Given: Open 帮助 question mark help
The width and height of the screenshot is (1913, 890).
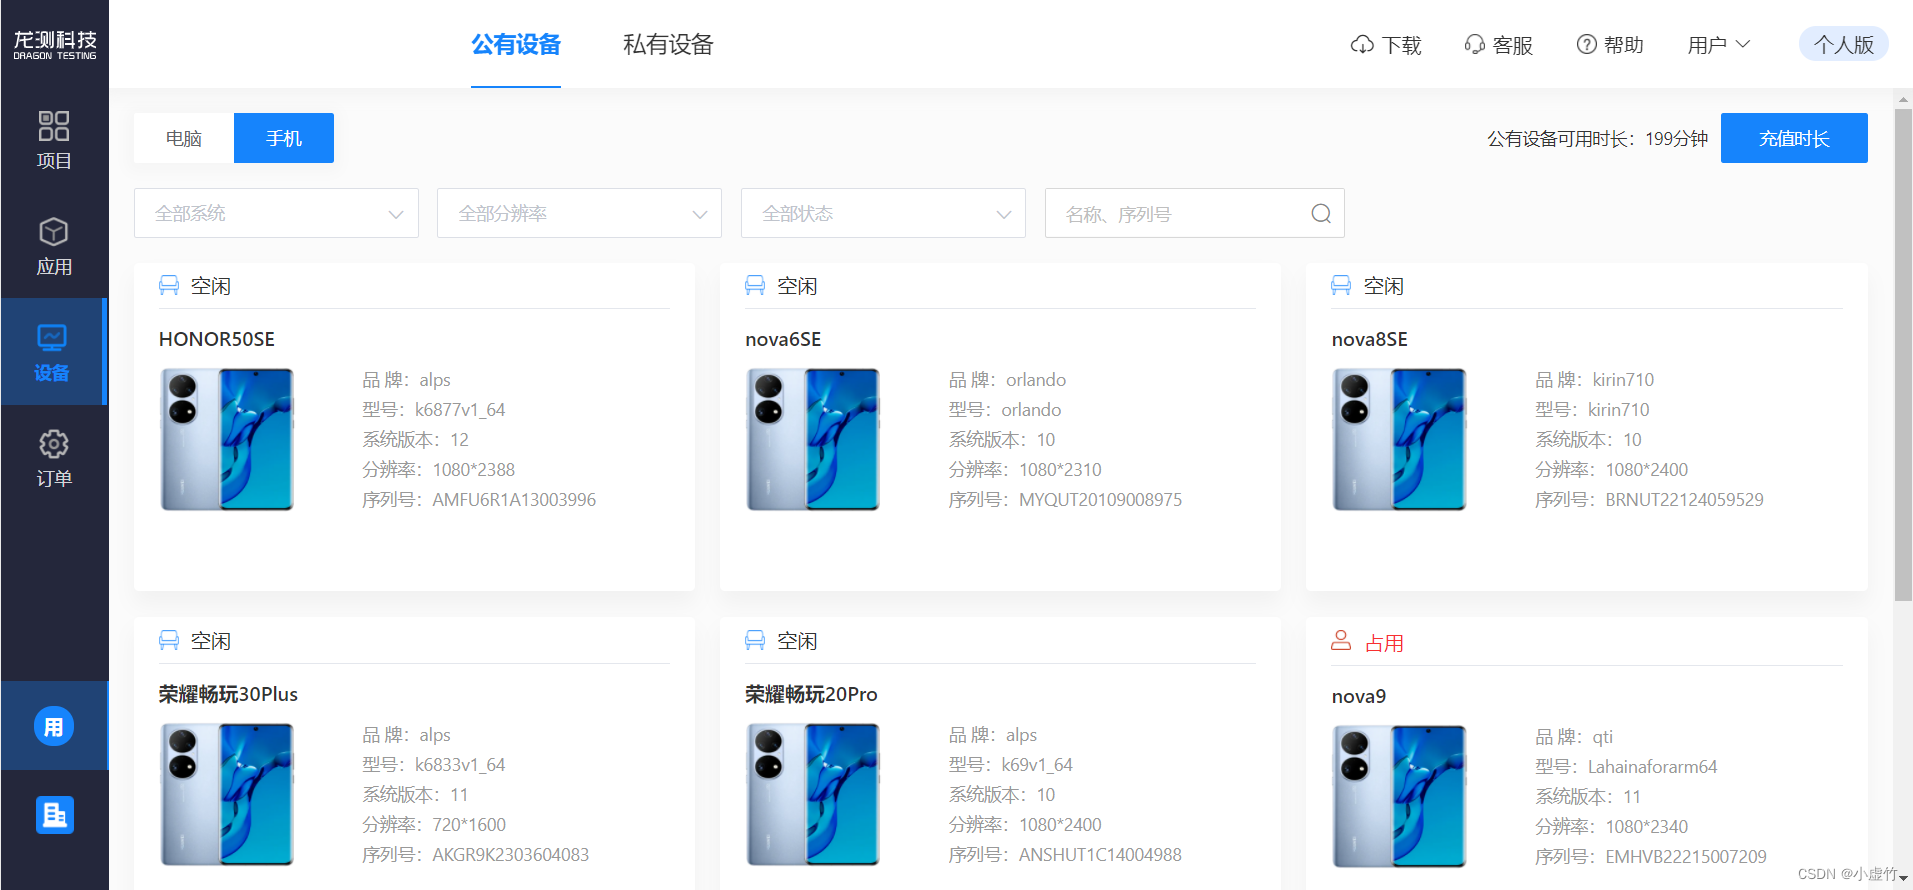Looking at the screenshot, I should 1609,45.
